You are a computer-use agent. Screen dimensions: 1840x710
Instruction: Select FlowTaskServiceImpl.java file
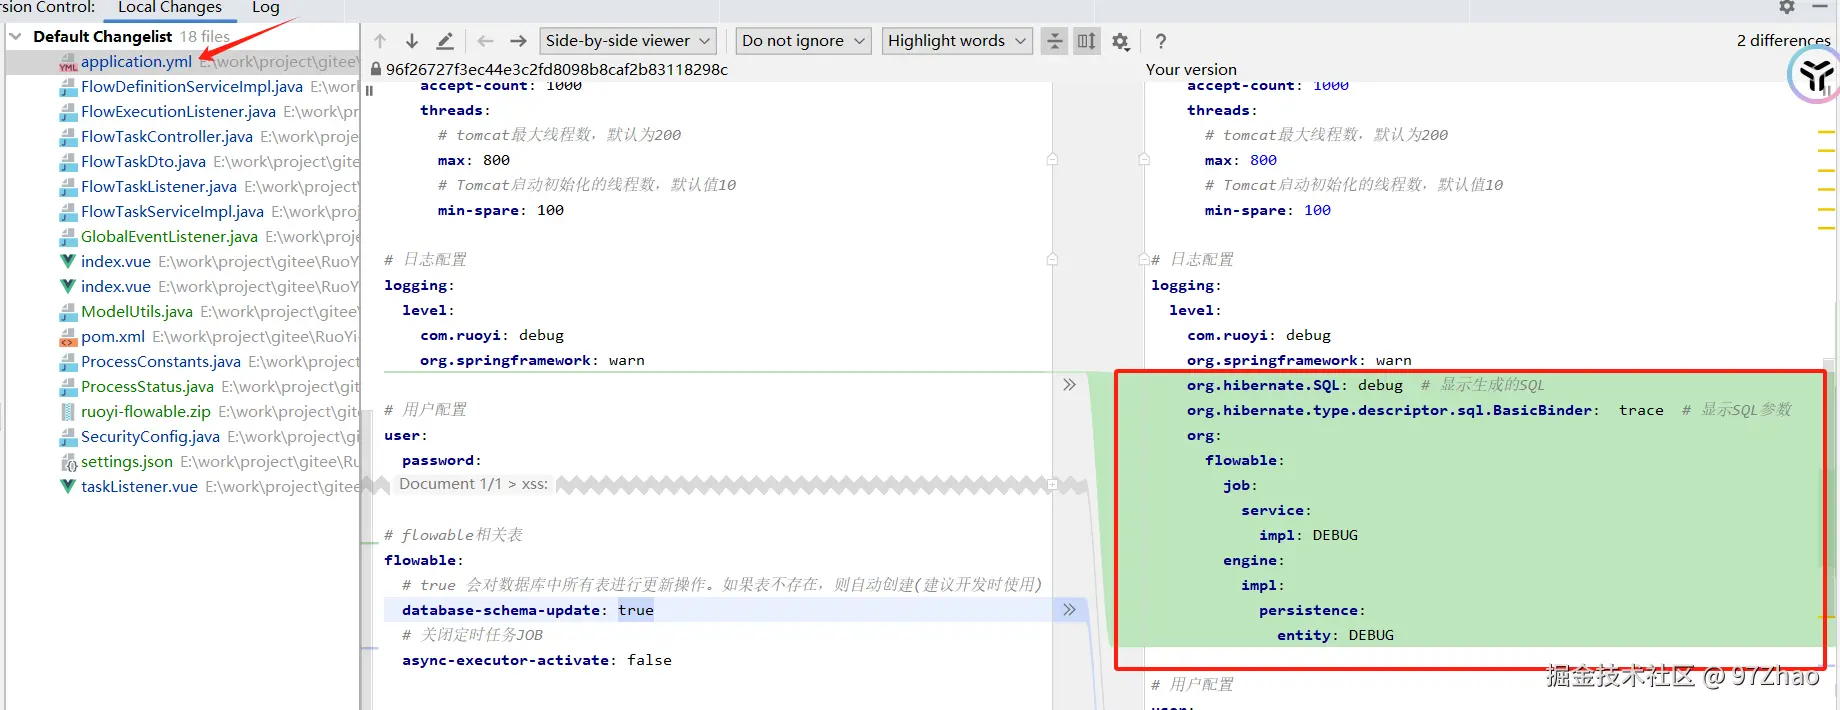pyautogui.click(x=172, y=211)
